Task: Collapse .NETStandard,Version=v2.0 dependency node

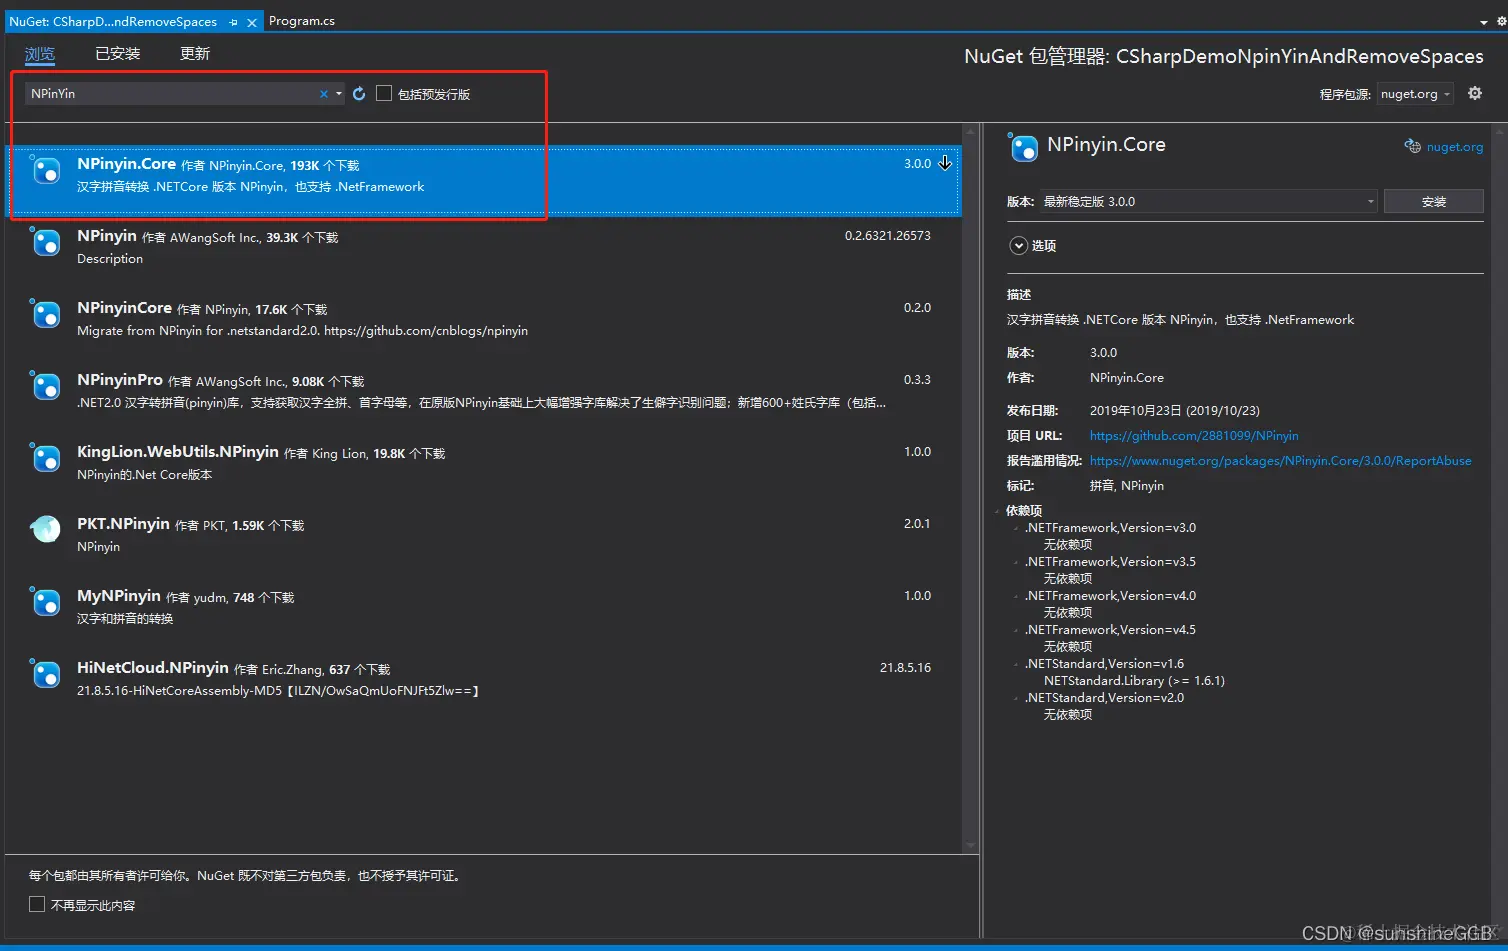Action: [1017, 698]
